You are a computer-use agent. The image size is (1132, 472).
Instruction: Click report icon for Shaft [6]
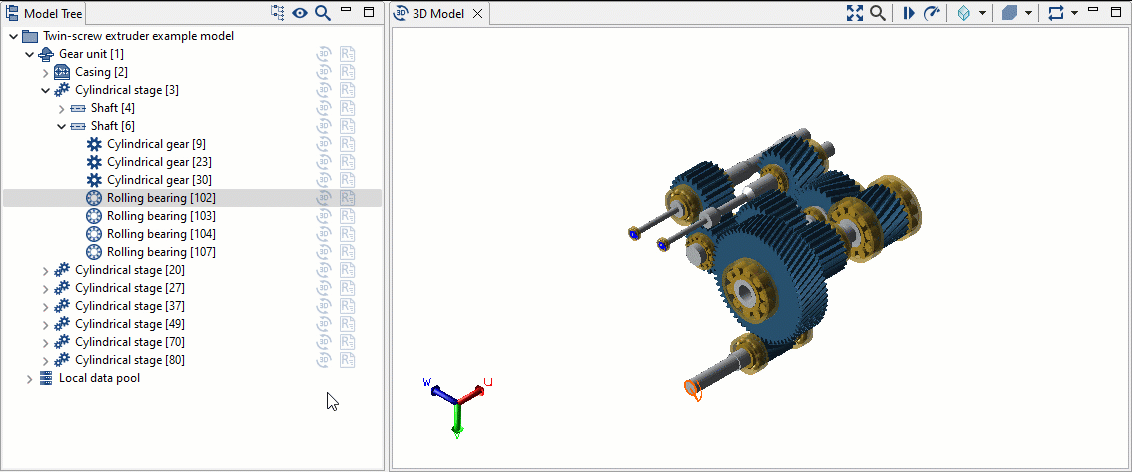tap(348, 126)
